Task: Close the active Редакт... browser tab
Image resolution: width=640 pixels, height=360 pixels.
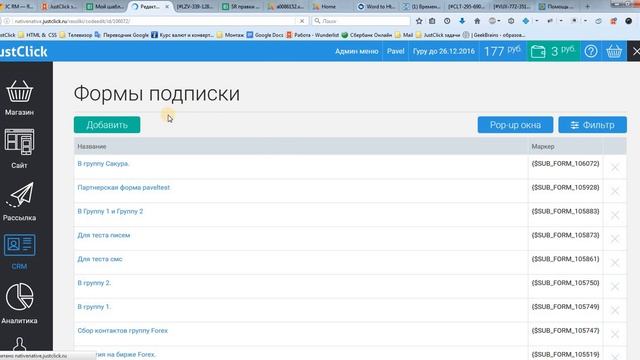Action: (167, 7)
